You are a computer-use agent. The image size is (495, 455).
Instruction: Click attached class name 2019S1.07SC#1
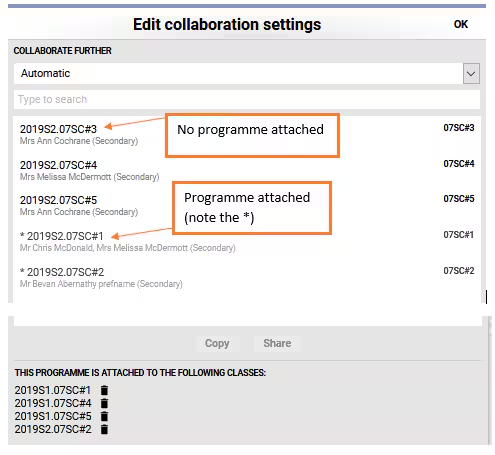tap(53, 390)
